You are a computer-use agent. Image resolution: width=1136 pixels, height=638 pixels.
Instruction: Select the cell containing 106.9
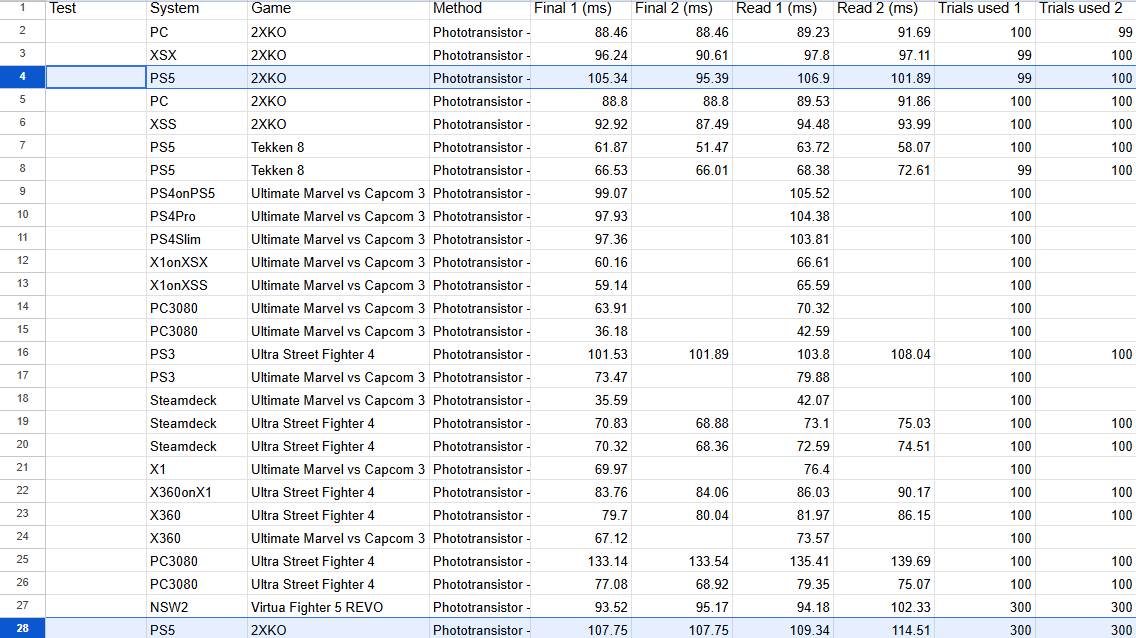point(782,77)
